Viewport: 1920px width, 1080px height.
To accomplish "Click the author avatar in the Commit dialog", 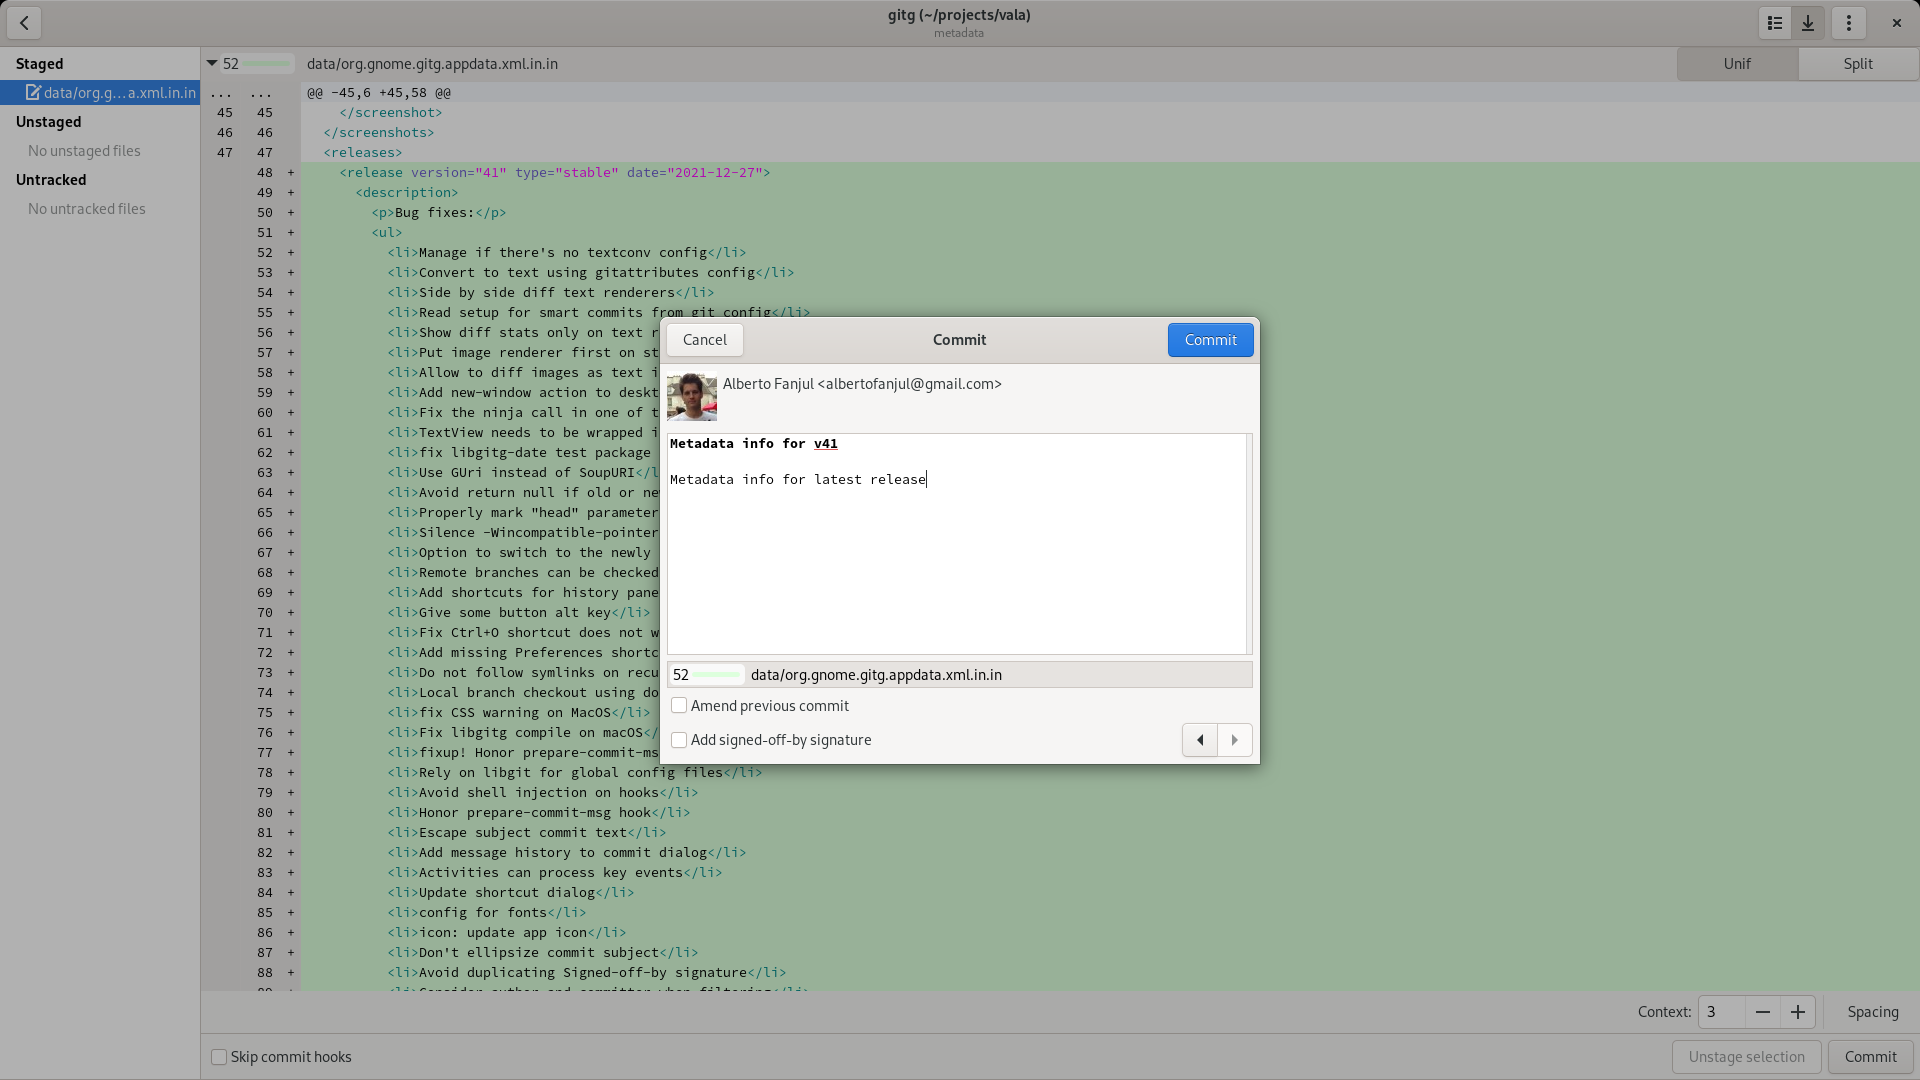I will (x=692, y=397).
